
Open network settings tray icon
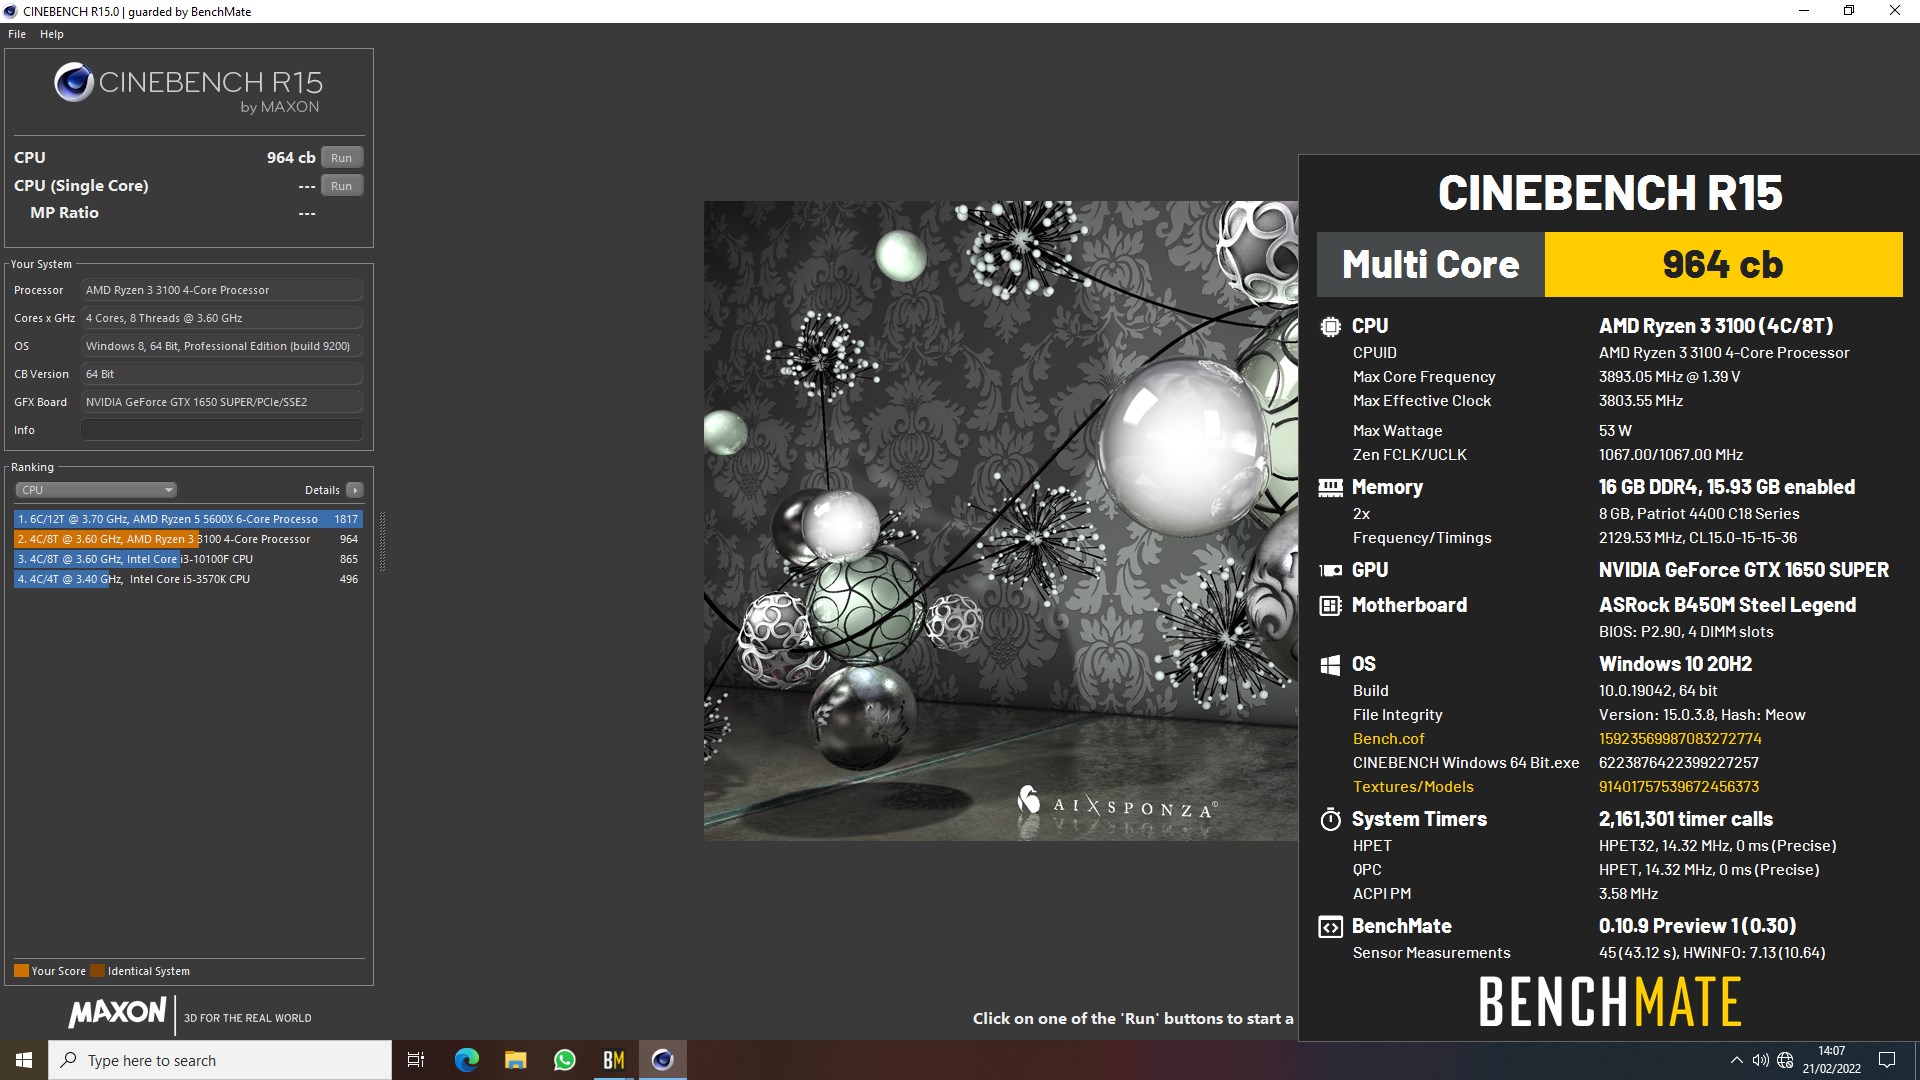(1785, 1060)
